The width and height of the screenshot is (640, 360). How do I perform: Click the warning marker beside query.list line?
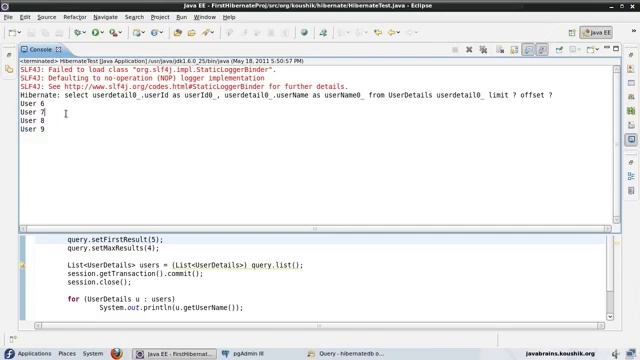(x=22, y=265)
